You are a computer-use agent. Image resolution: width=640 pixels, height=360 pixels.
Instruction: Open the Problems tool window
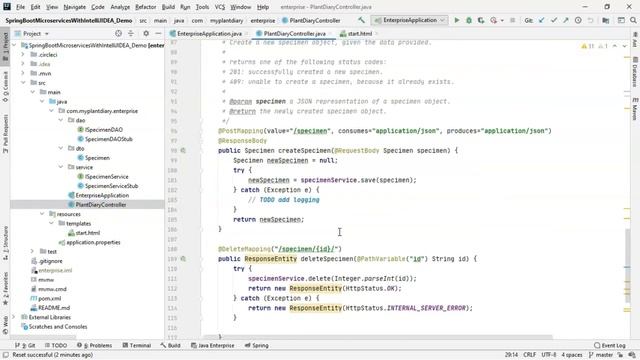[x=94, y=345]
